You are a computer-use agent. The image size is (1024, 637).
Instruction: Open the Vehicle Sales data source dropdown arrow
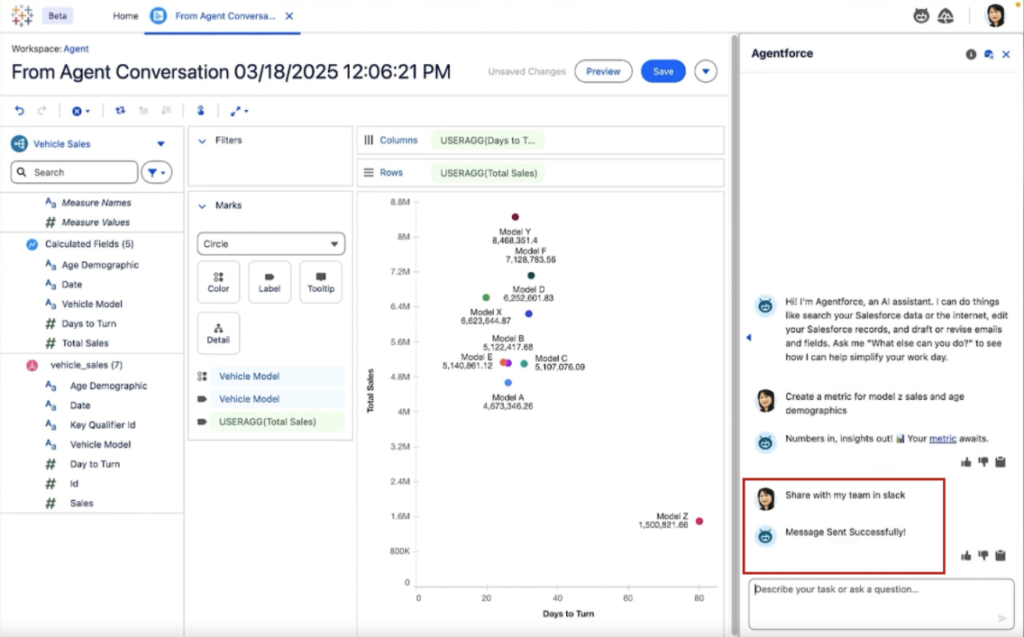[161, 144]
